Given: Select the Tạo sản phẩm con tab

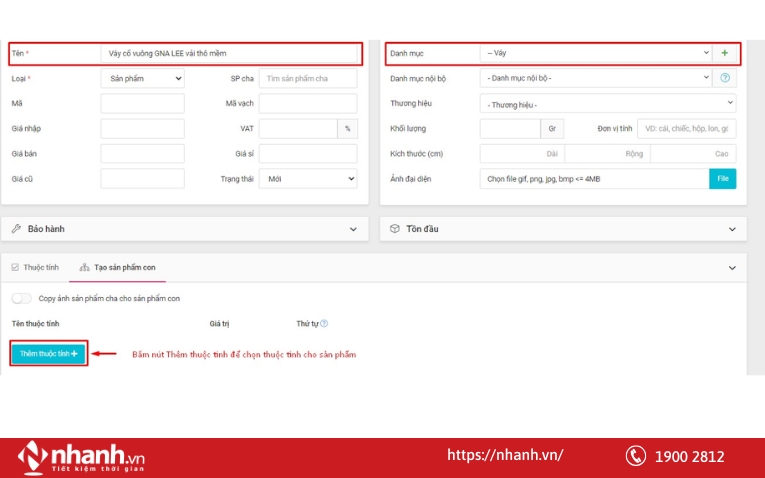Looking at the screenshot, I should click(x=117, y=268).
